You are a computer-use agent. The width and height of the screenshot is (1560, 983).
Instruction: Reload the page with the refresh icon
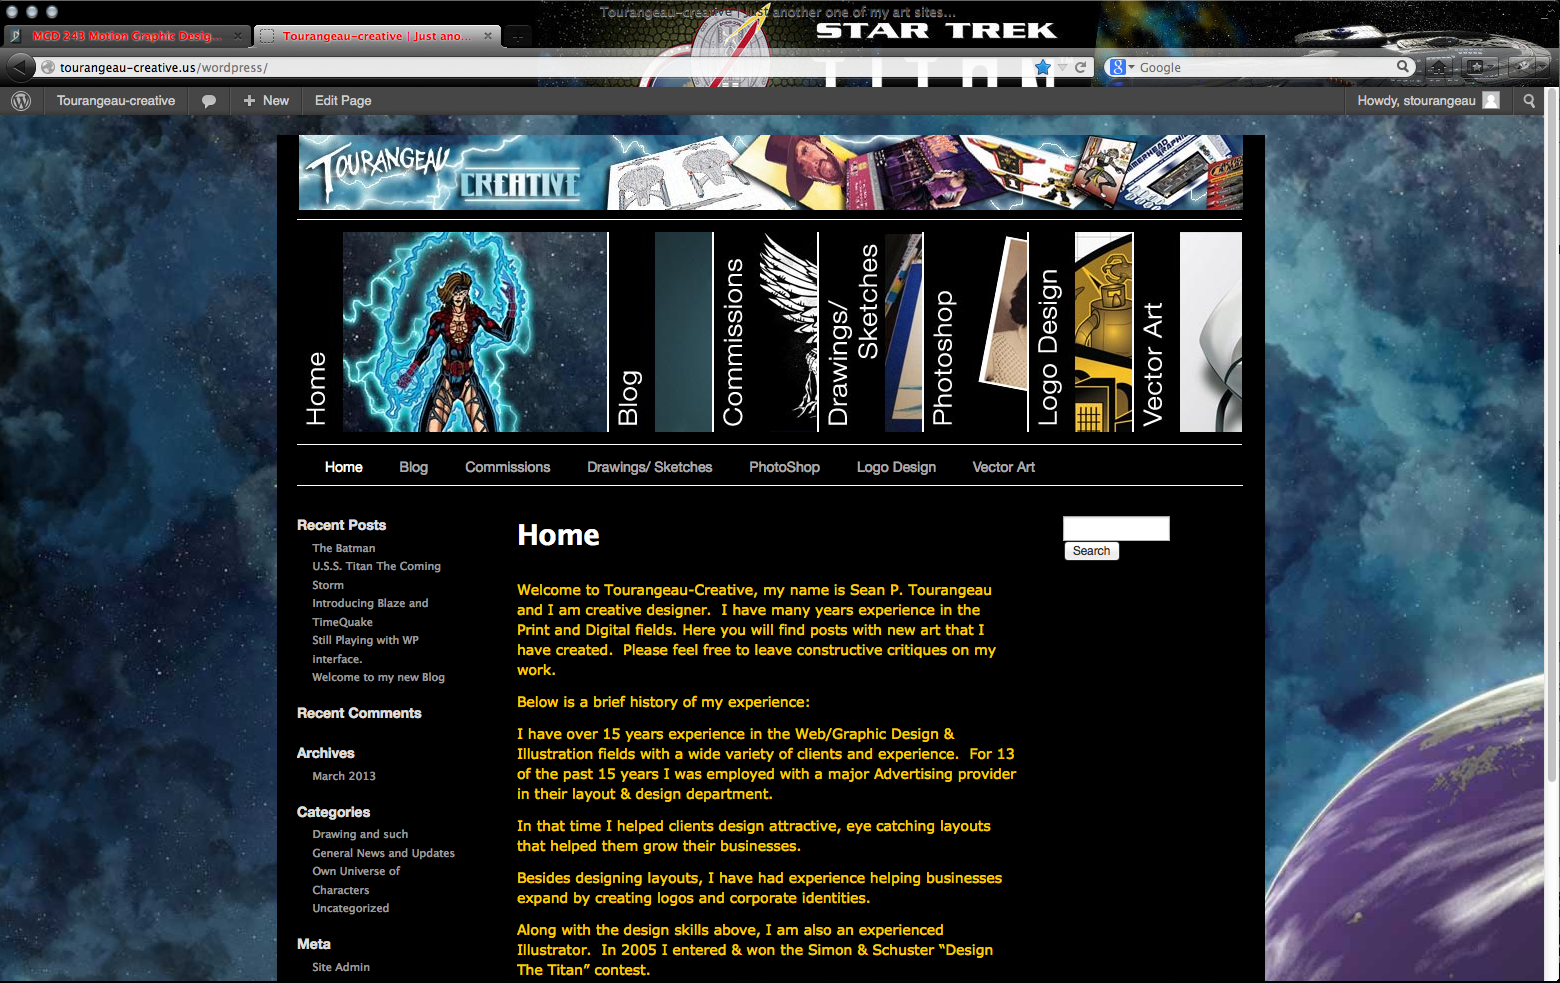[1080, 67]
